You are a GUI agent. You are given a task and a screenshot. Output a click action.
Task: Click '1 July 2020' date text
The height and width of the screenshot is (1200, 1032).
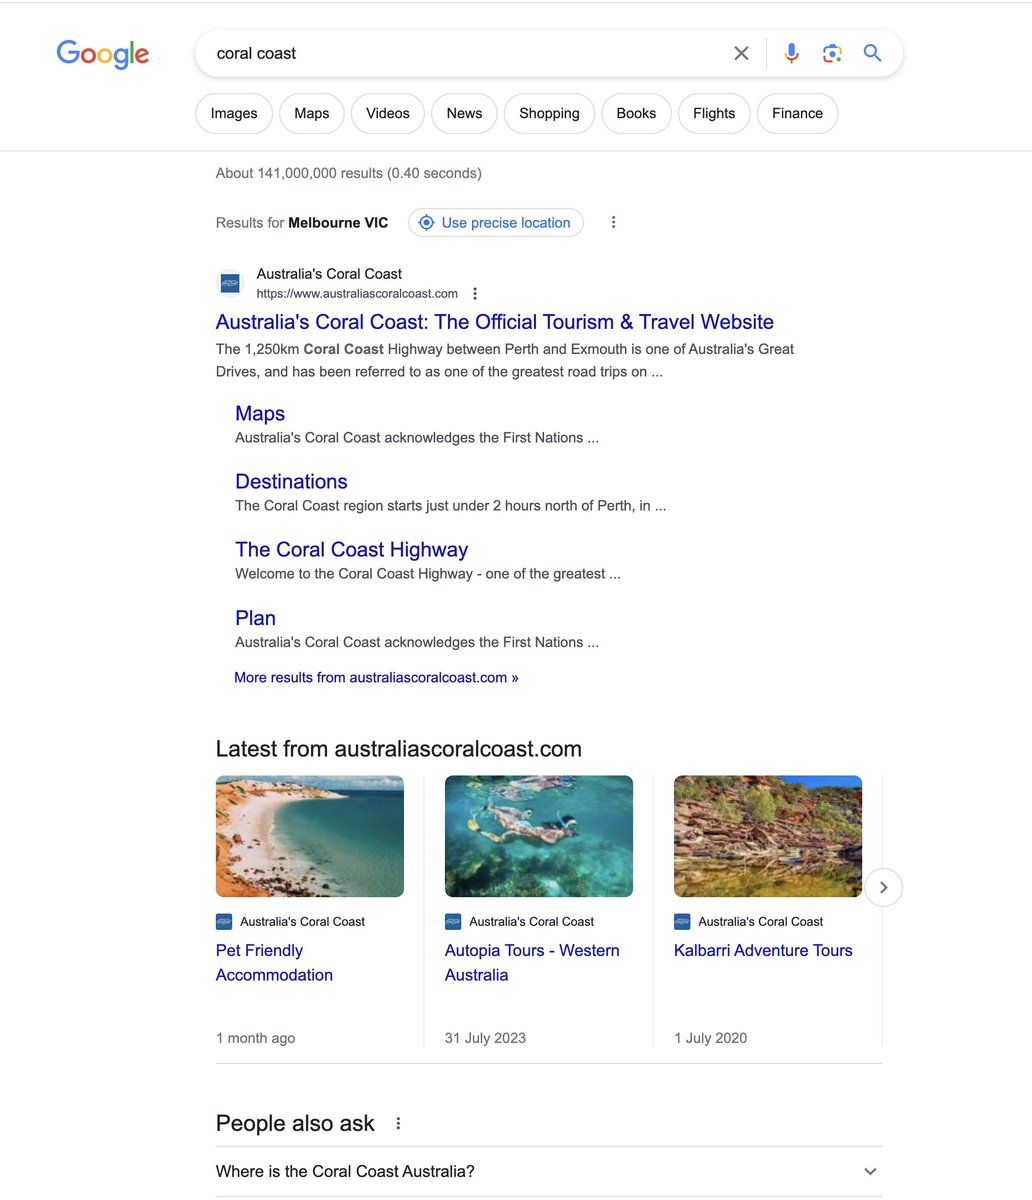(710, 1038)
